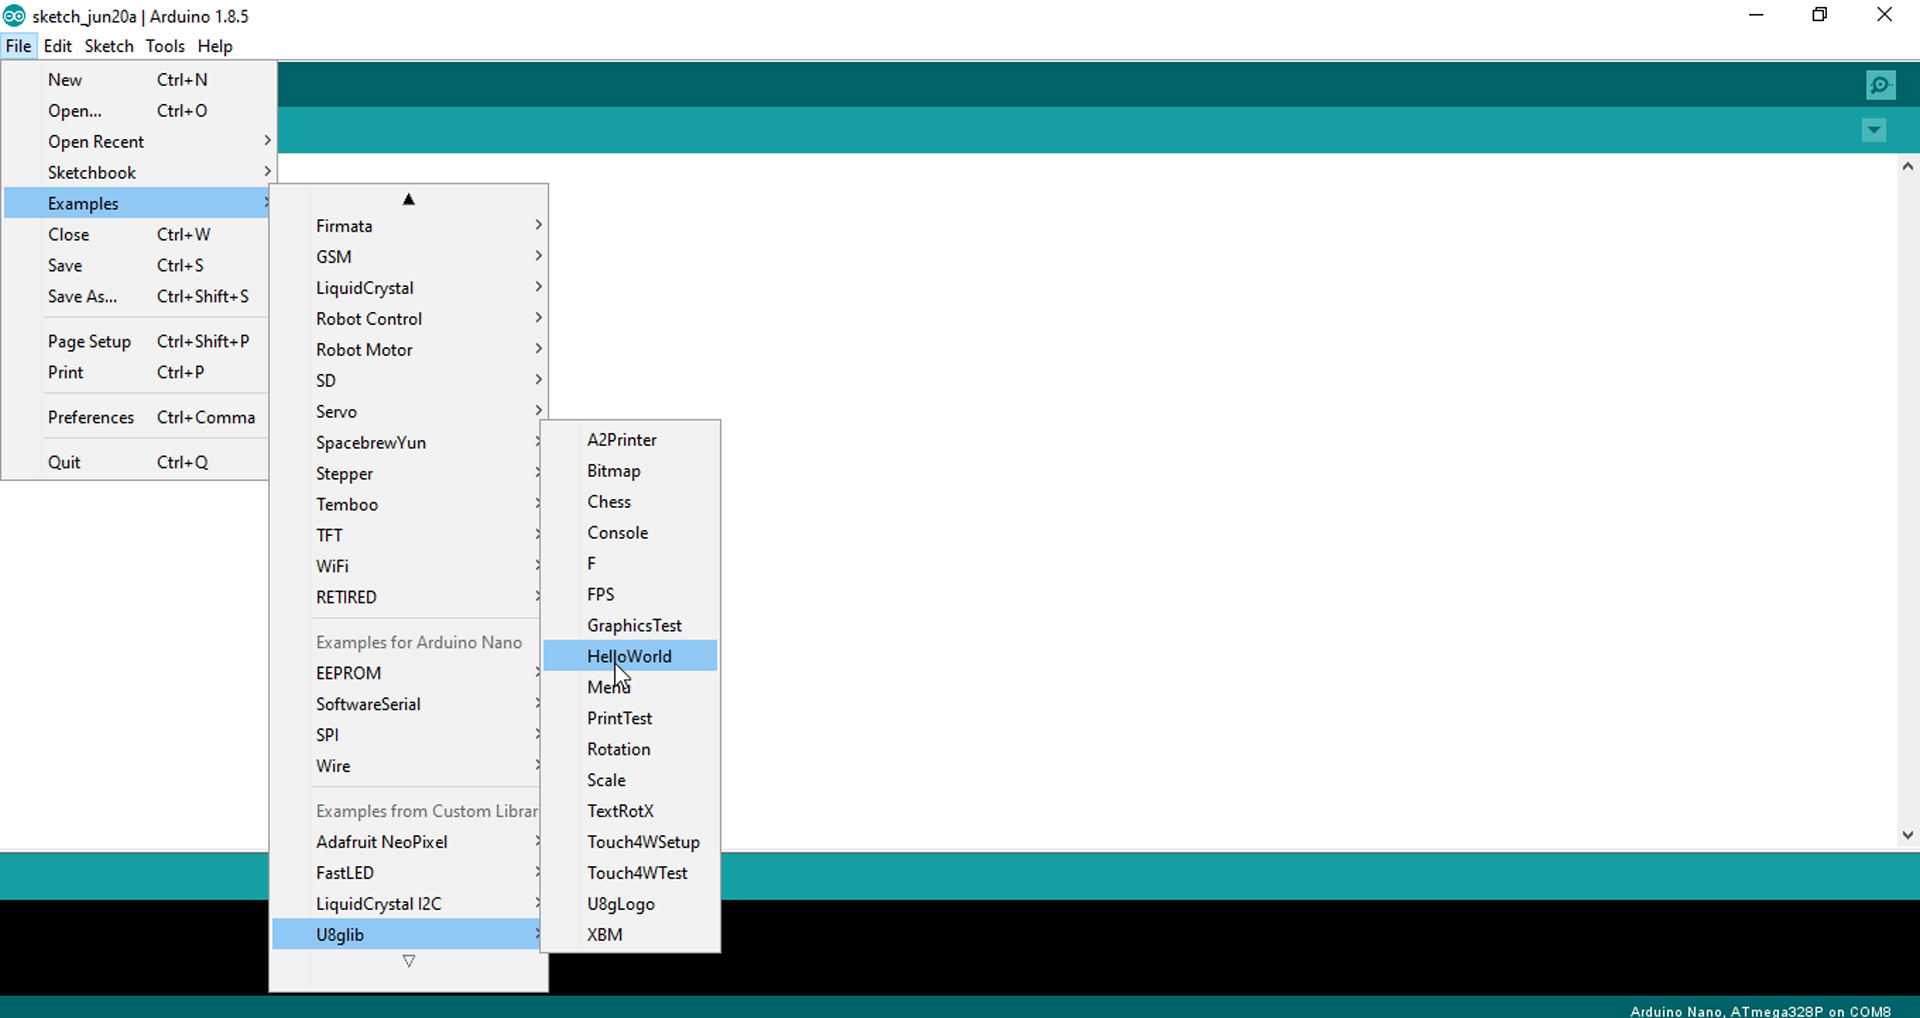The width and height of the screenshot is (1920, 1018).
Task: Open the GraphicsTest example
Action: pos(630,627)
